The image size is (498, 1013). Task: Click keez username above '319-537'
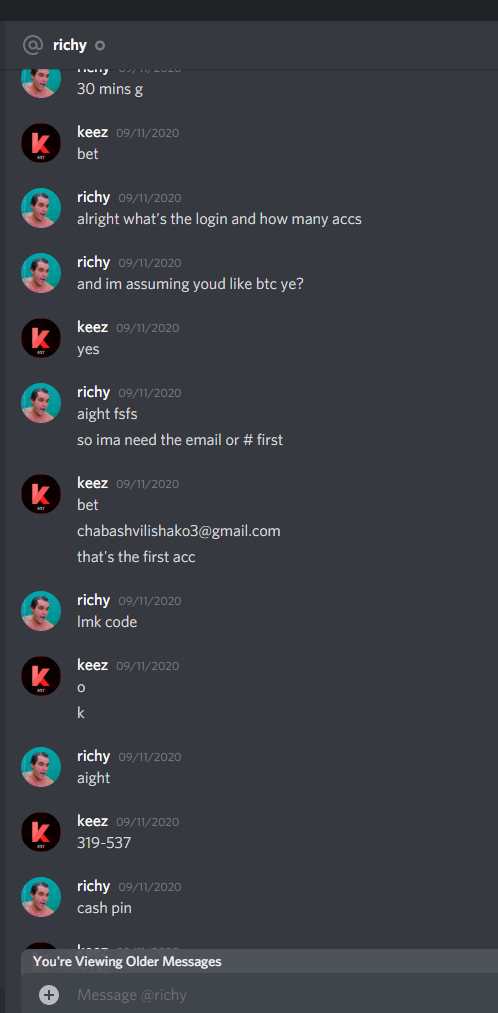92,821
